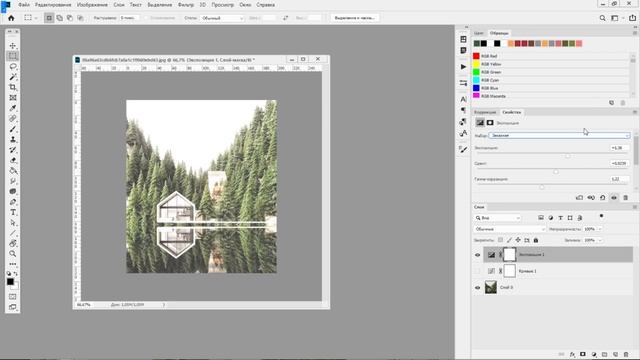The height and width of the screenshot is (360, 640).
Task: Clip adjustment to layer icon in Properties
Action: tap(579, 198)
